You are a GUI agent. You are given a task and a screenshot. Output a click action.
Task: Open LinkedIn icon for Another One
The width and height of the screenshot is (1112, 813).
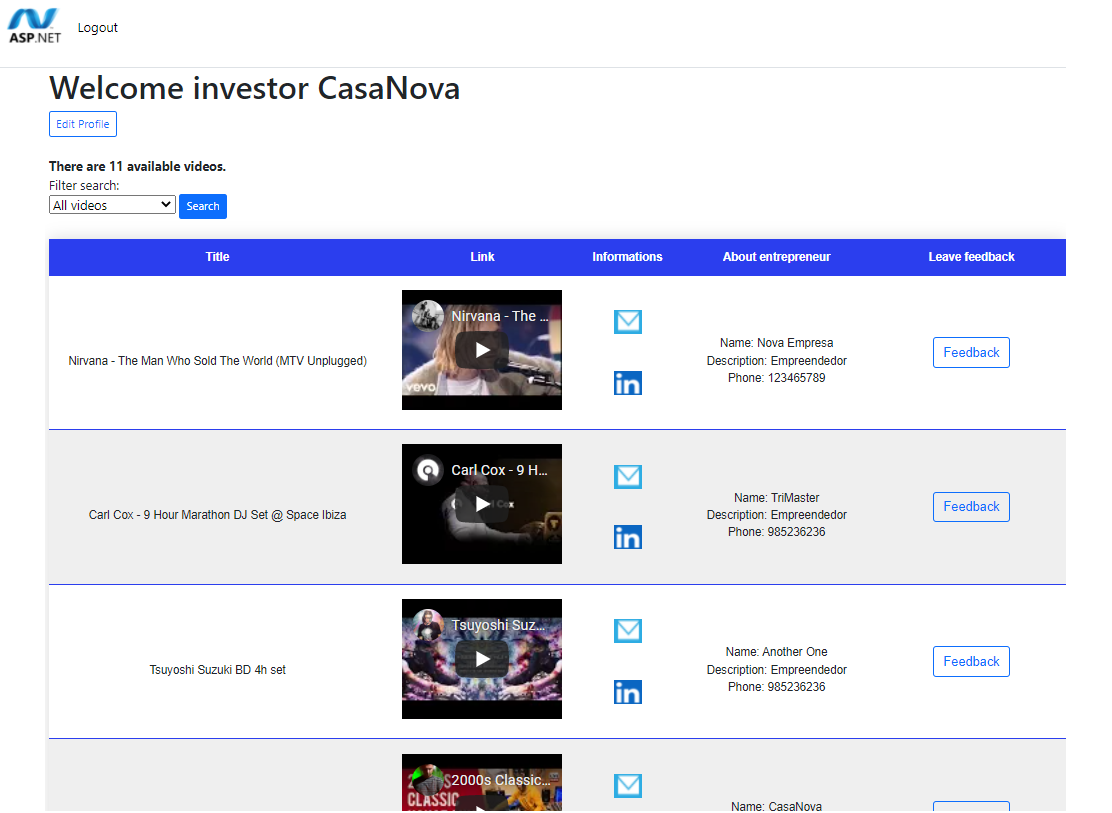(x=627, y=692)
